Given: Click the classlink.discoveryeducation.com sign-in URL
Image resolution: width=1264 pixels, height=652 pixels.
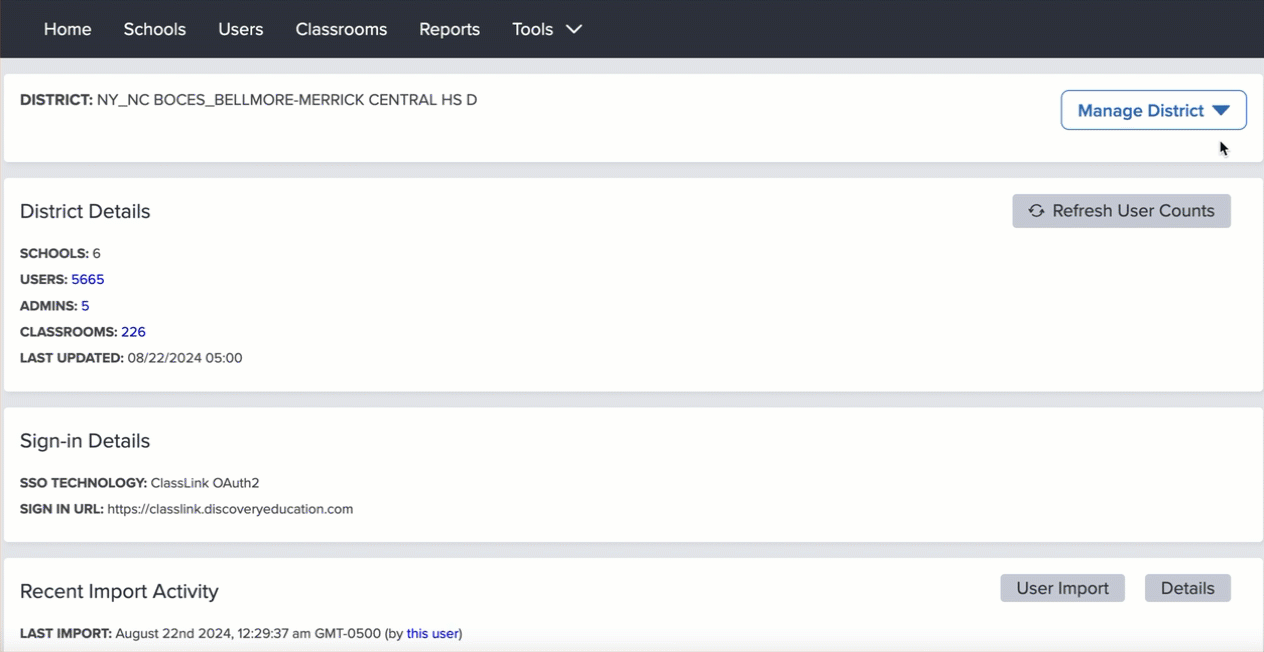Looking at the screenshot, I should (230, 508).
